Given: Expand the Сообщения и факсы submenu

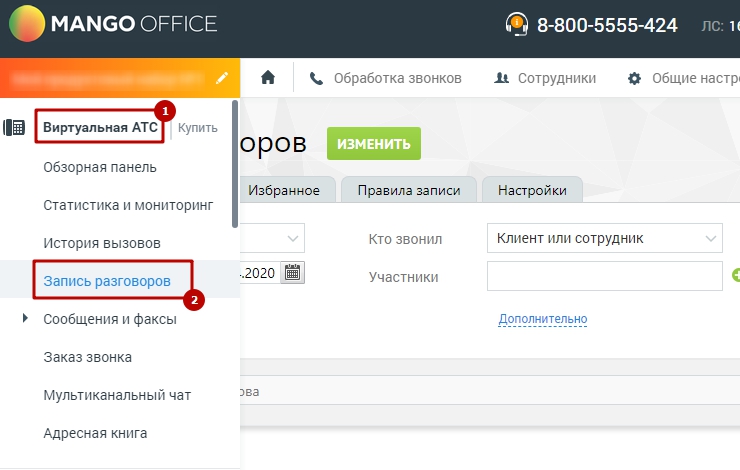Looking at the screenshot, I should (x=25, y=319).
